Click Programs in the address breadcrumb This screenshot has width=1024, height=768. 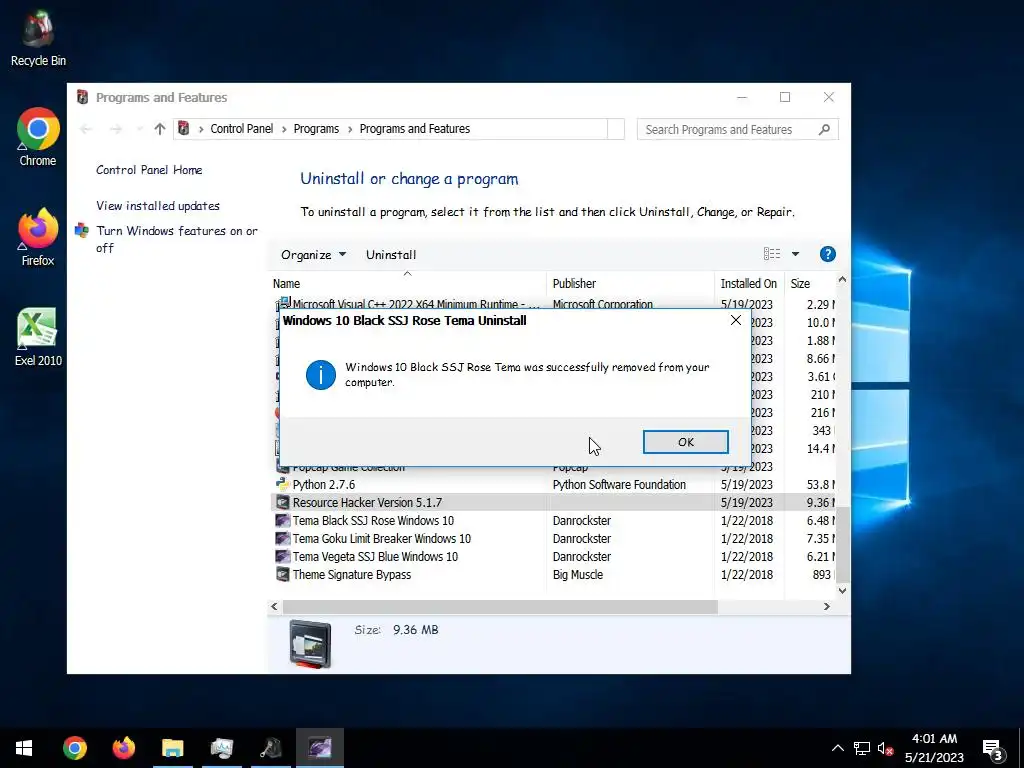click(x=316, y=129)
